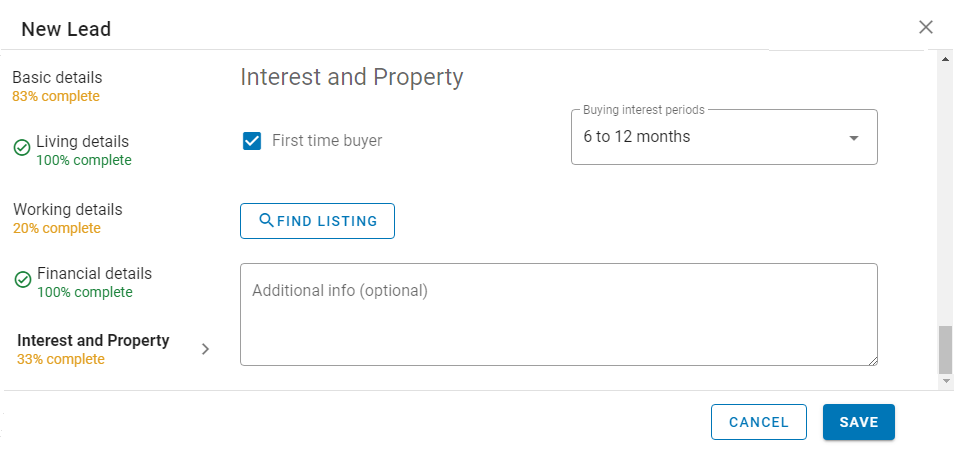Close the New Lead dialog

click(x=925, y=27)
